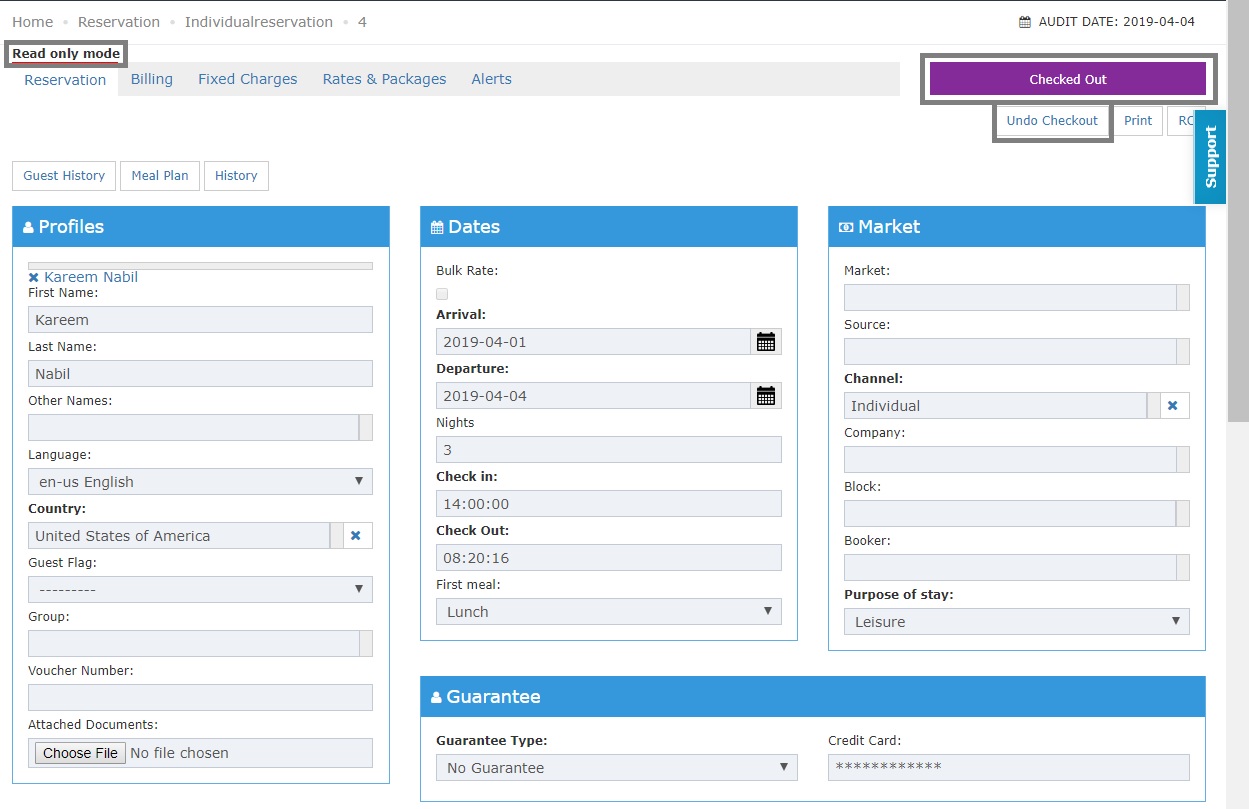Image resolution: width=1249 pixels, height=809 pixels.
Task: Open the Rates & Packages tab
Action: tap(384, 79)
